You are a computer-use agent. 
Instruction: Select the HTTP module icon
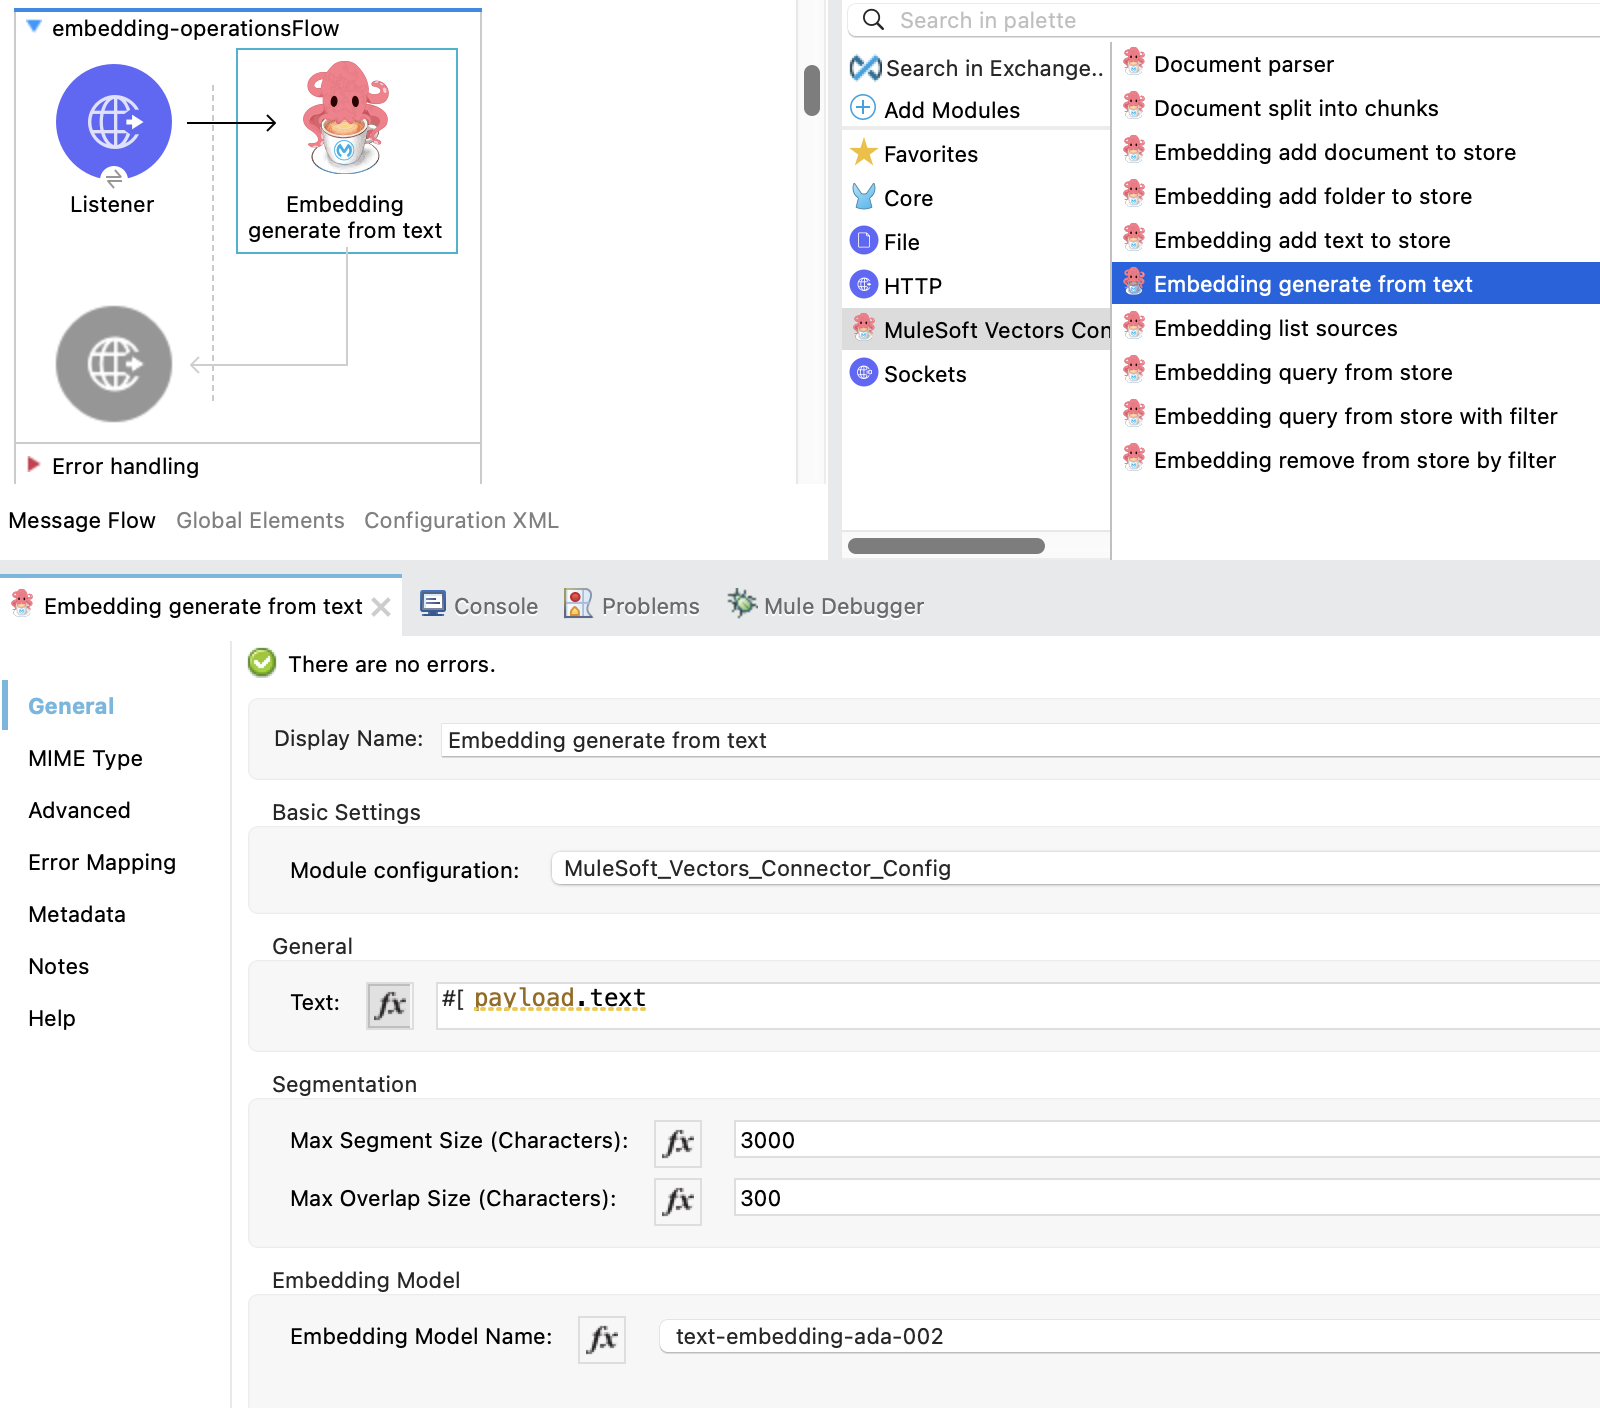863,285
